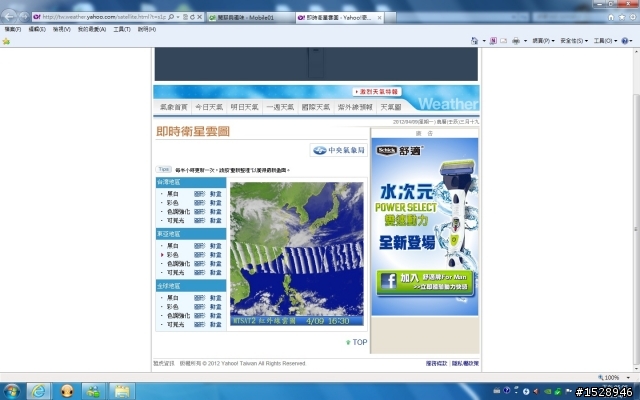Click the Action Center flag tray icon
Viewport: 640px width, 400px height.
point(569,391)
